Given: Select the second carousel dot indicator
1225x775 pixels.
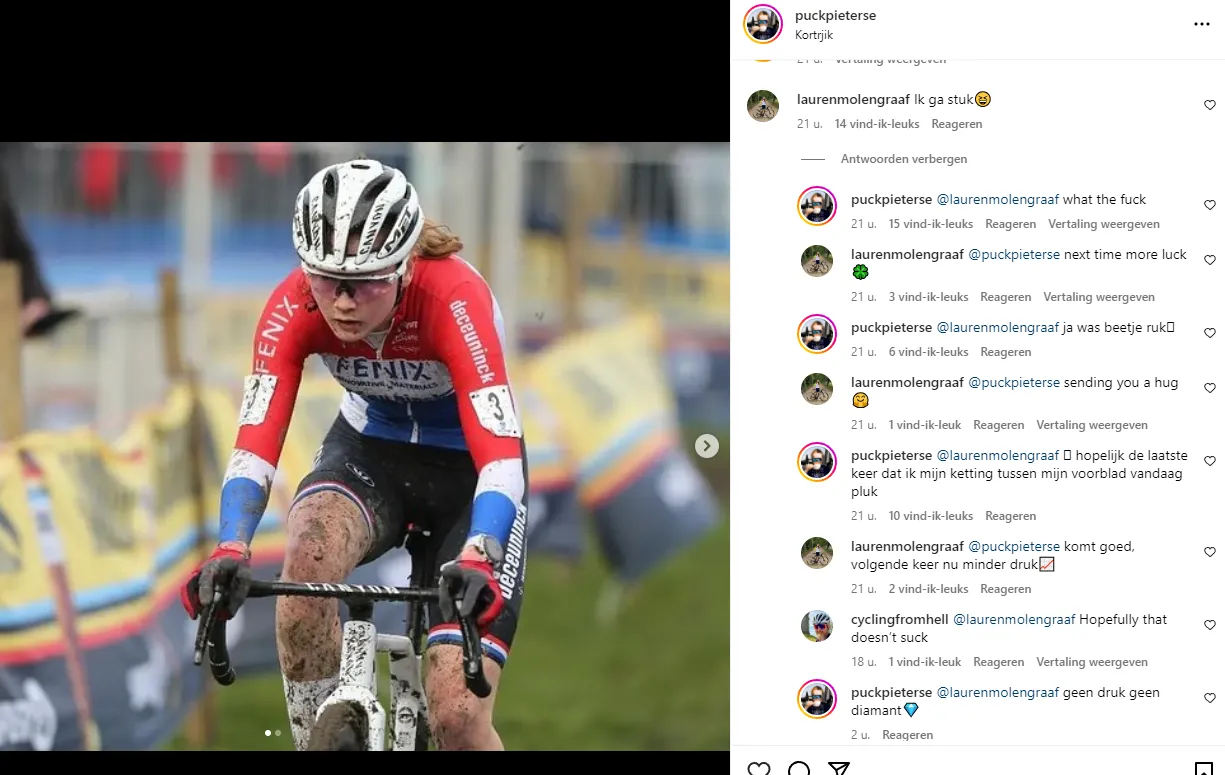Looking at the screenshot, I should 278,733.
